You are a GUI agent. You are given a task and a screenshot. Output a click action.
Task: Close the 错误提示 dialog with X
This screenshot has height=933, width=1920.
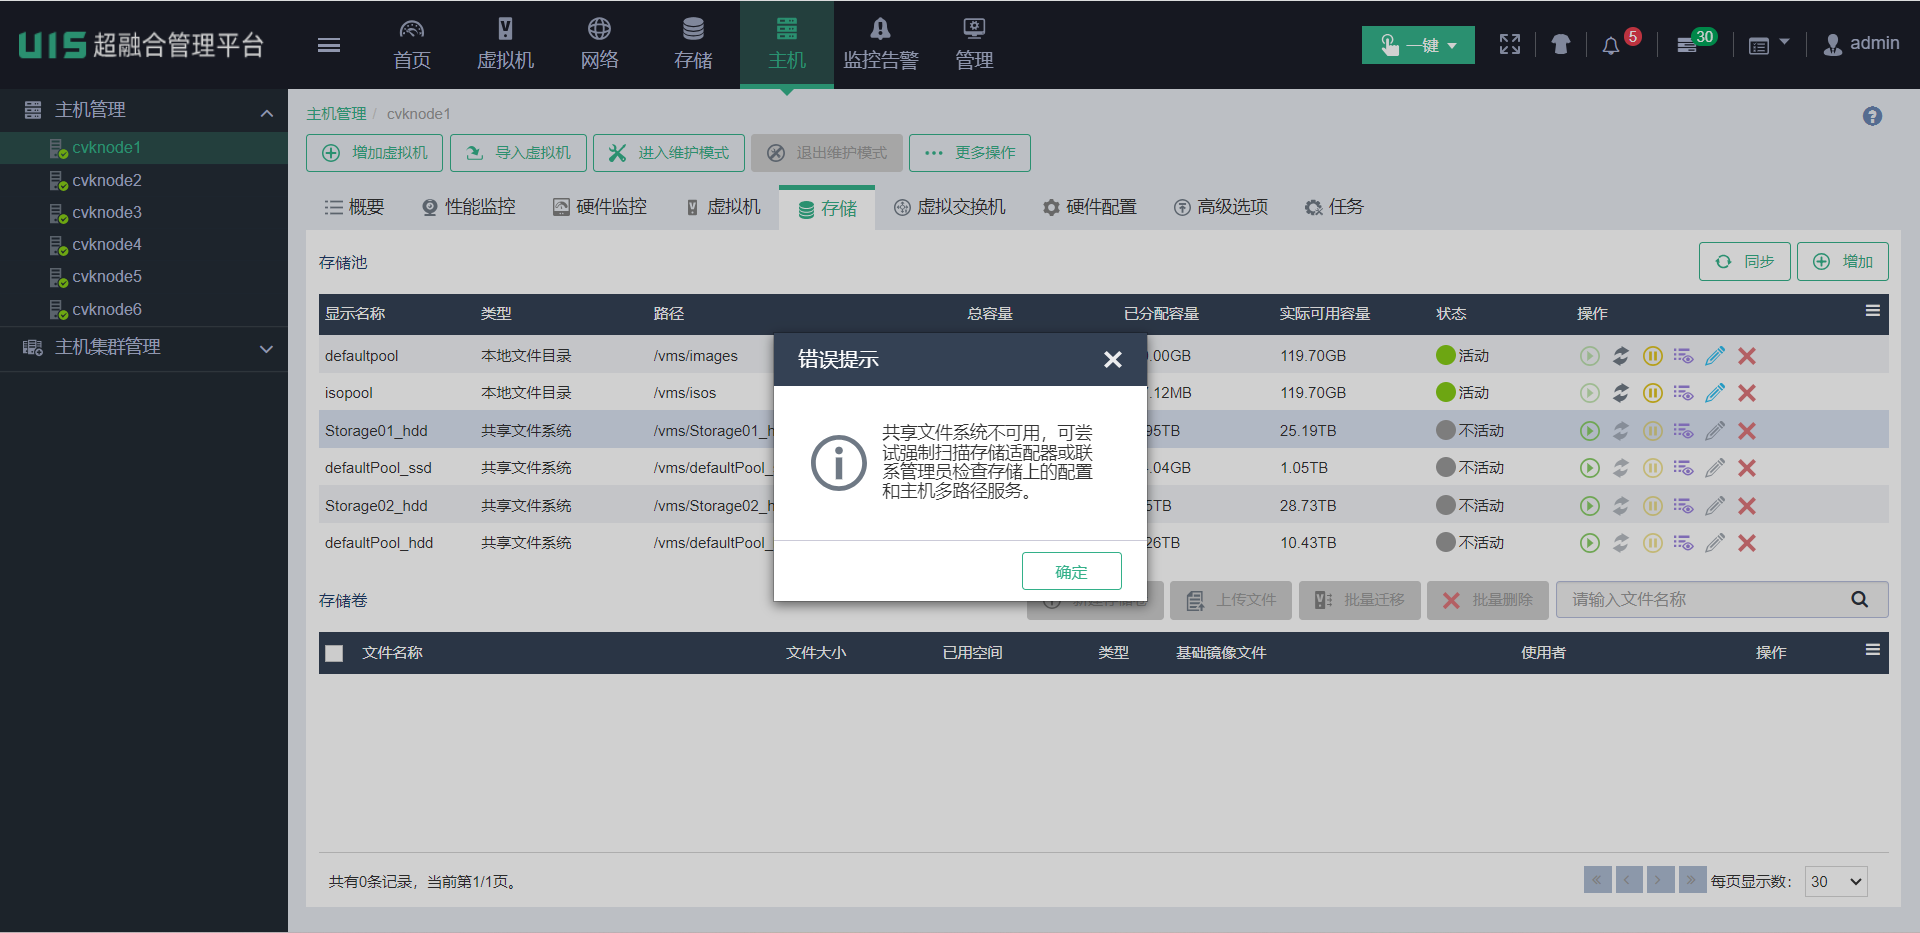tap(1112, 360)
